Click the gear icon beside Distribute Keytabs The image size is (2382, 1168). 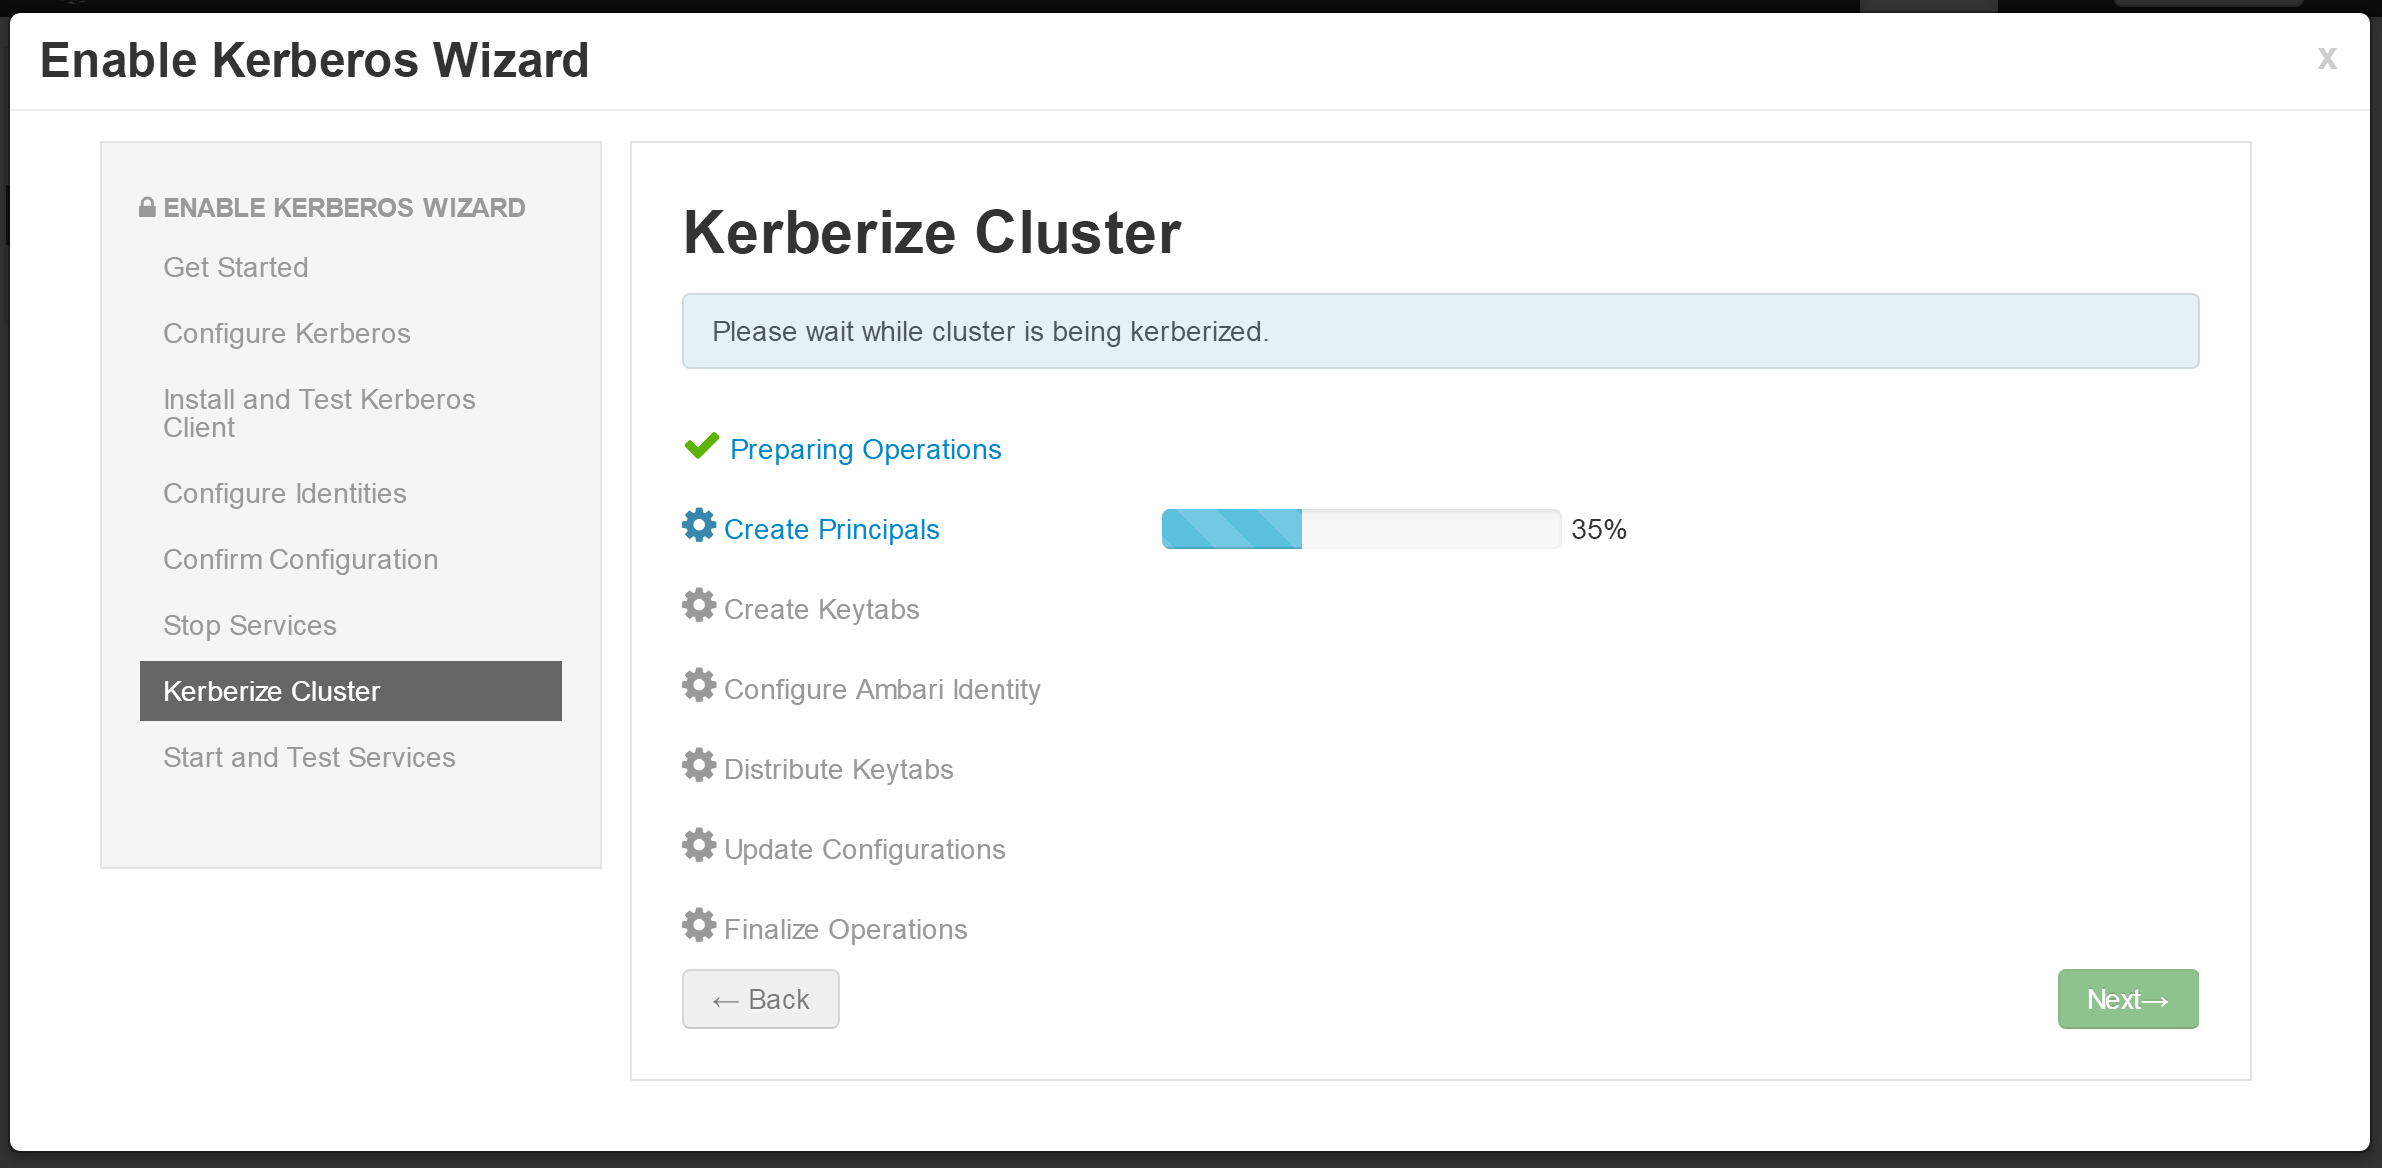click(x=699, y=765)
